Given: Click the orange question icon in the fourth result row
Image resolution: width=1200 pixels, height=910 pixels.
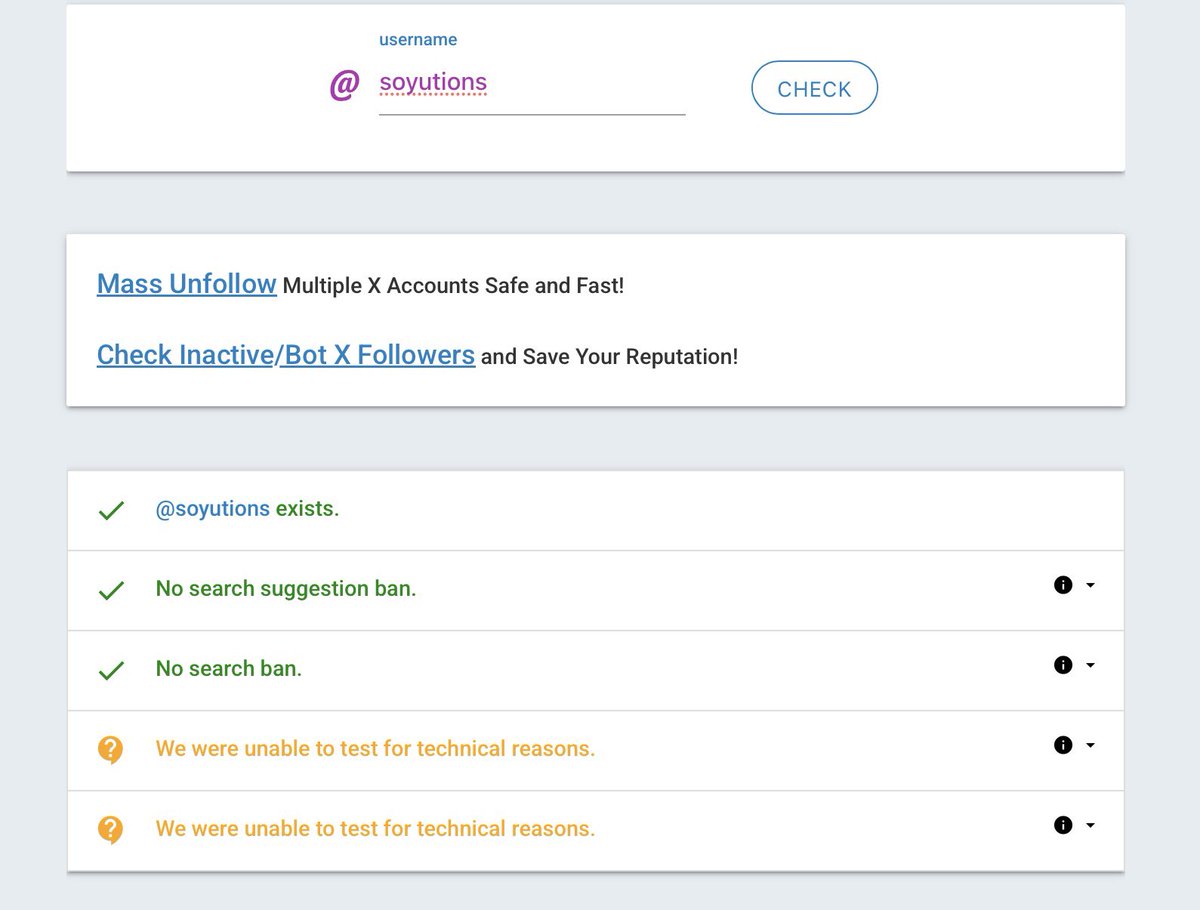Looking at the screenshot, I should point(111,749).
